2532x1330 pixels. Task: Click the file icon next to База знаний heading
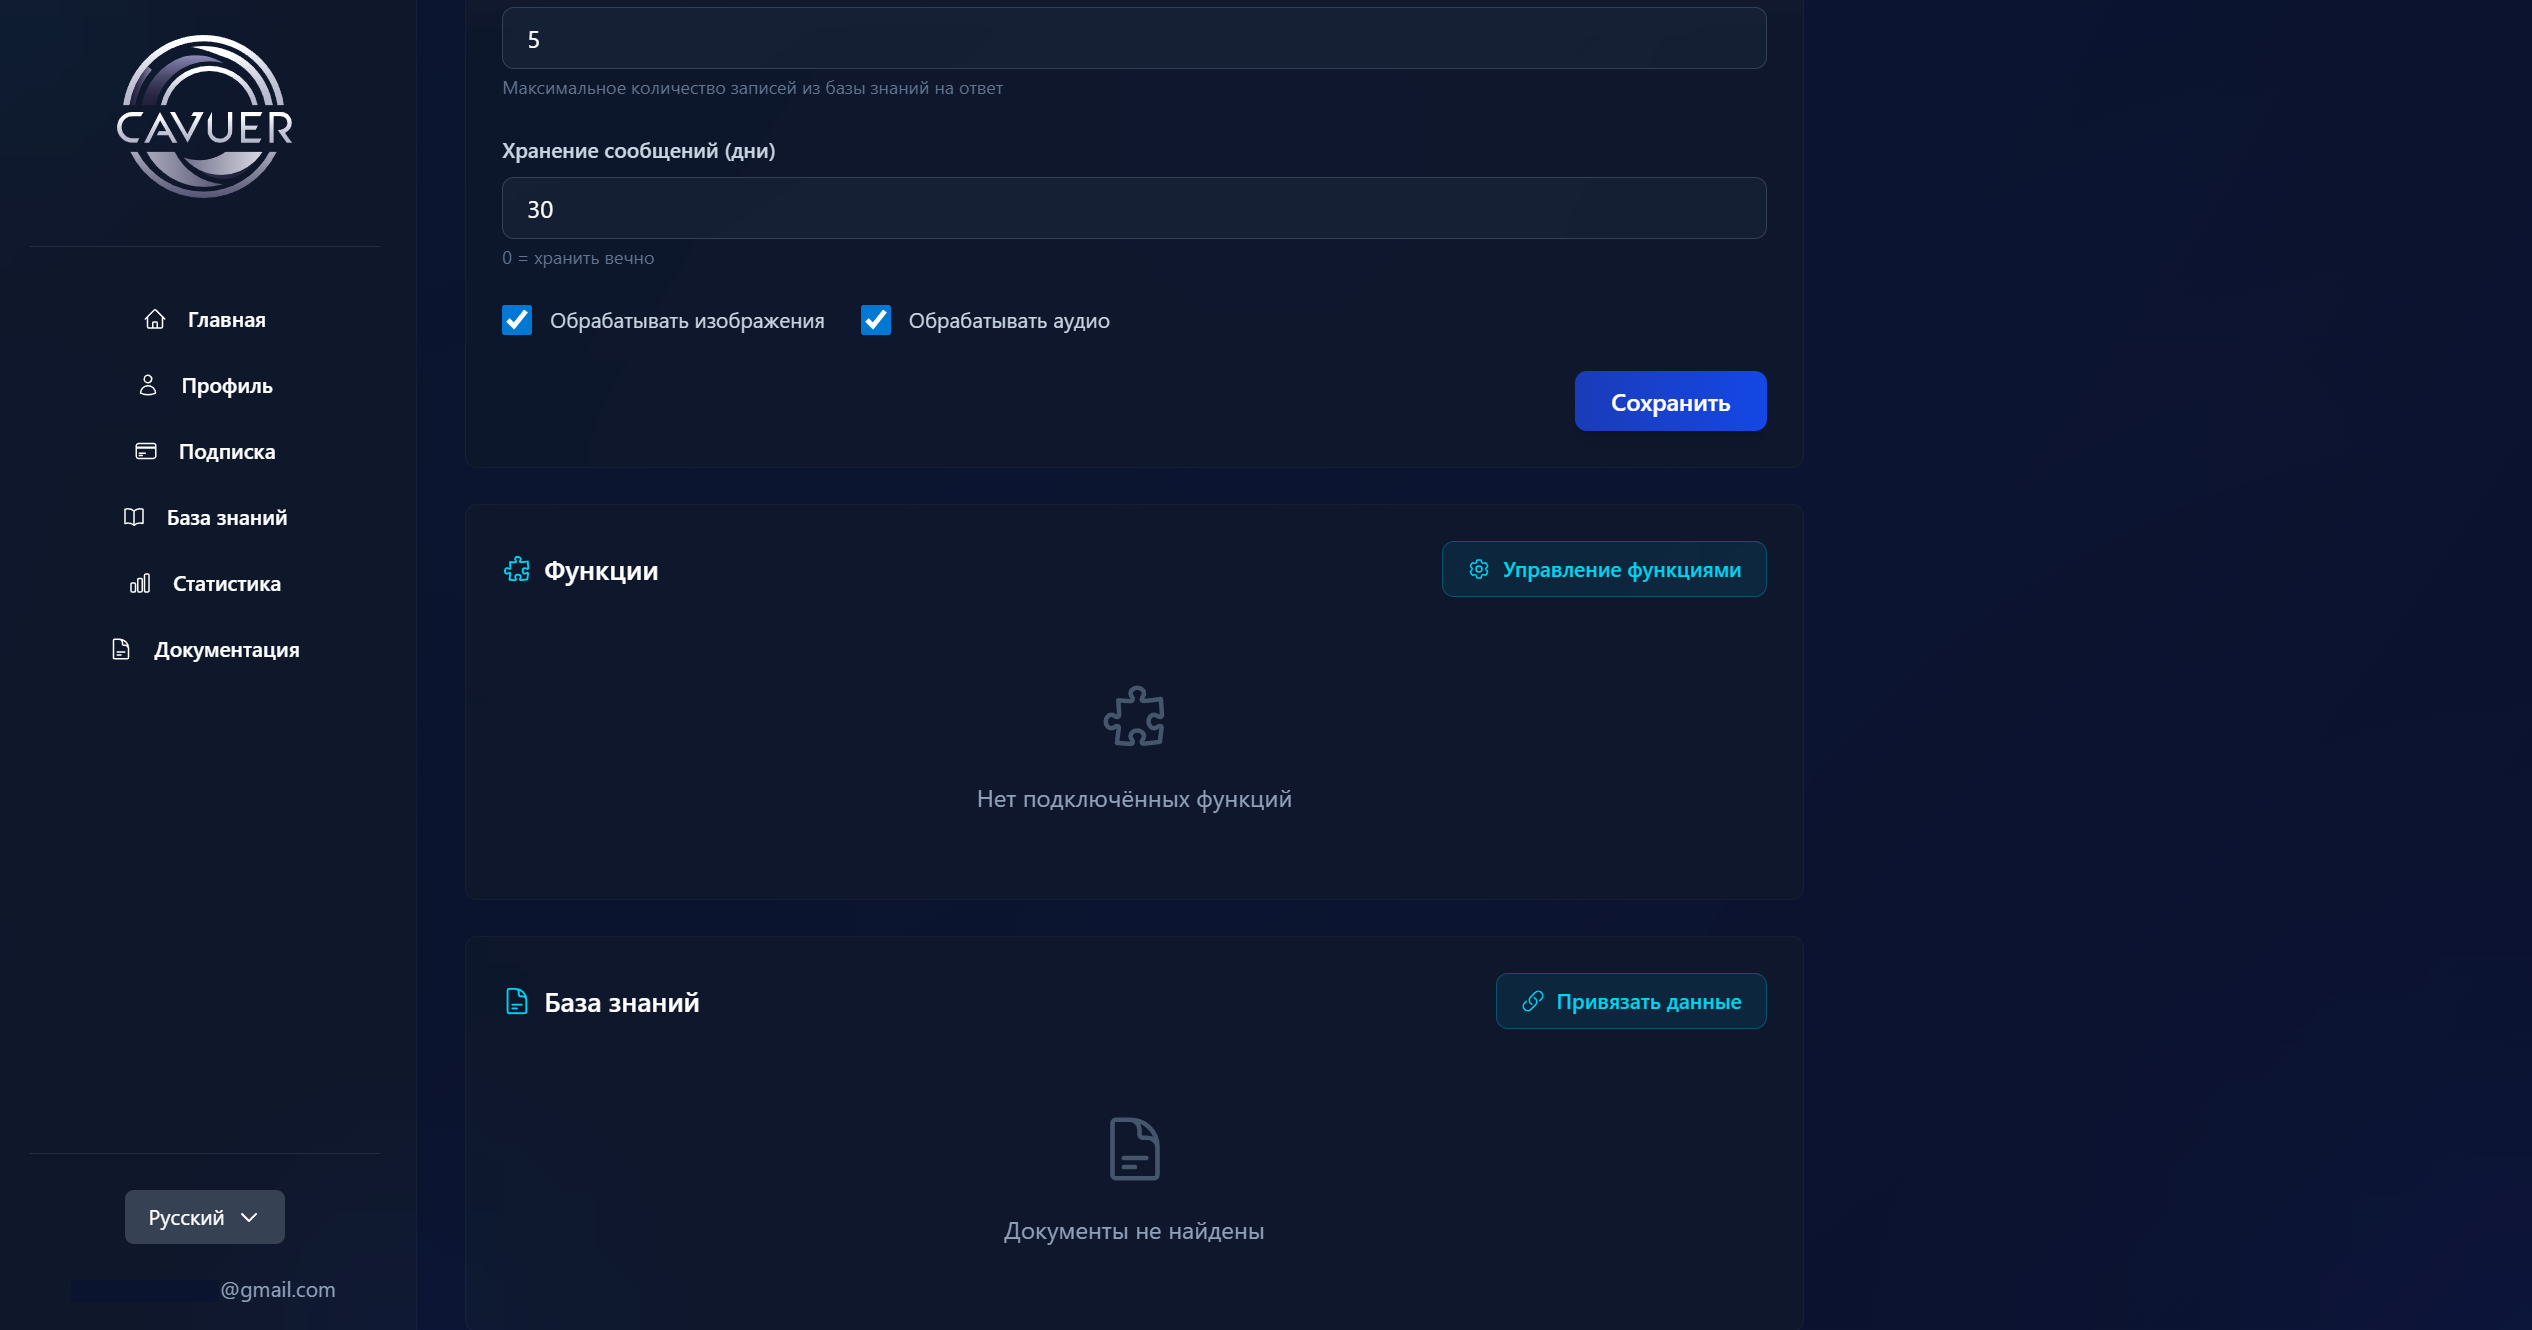pos(517,1001)
